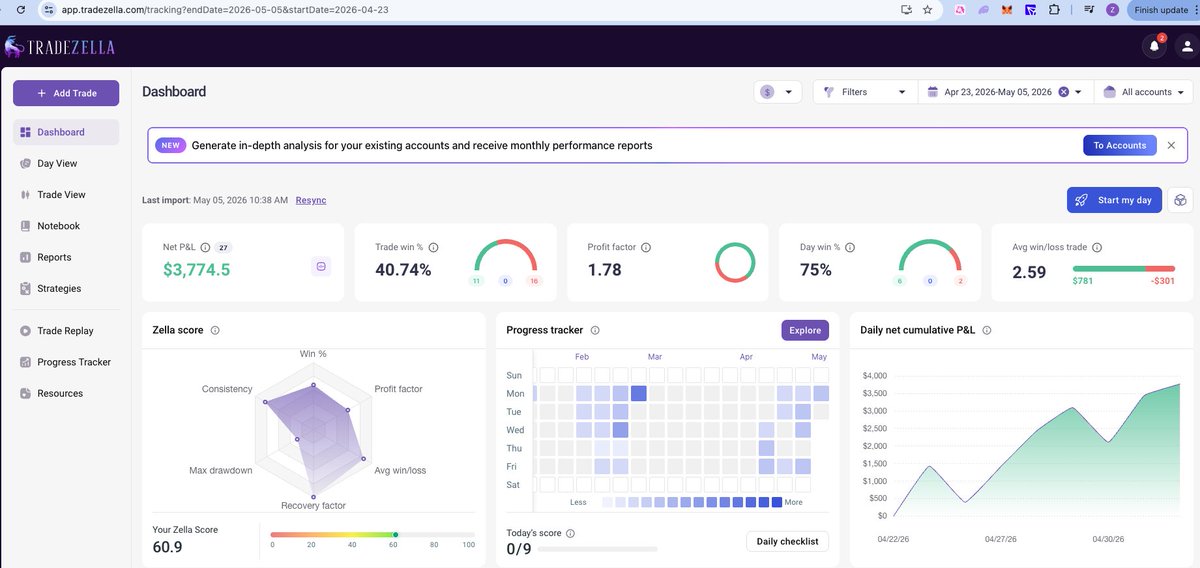Click the 60.9 Zella Score value
The width and height of the screenshot is (1200, 568).
click(167, 547)
